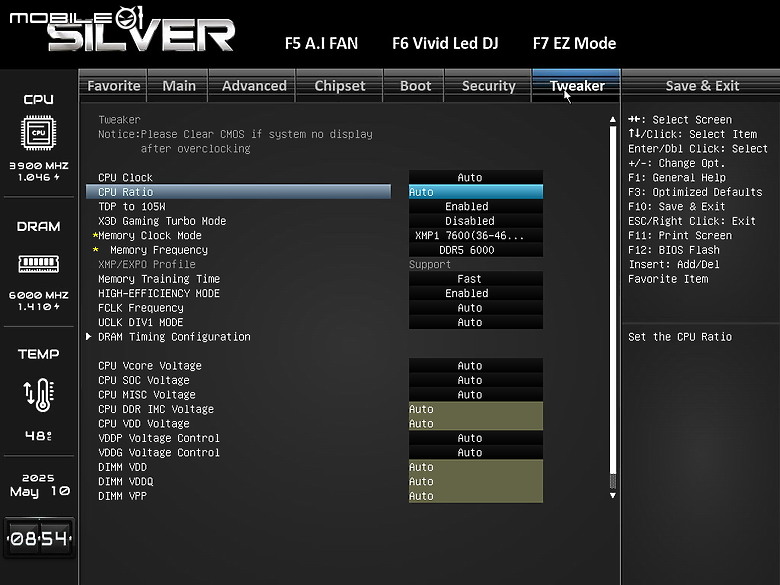The image size is (780, 585).
Task: Select X3D Gaming Turbo Mode label
Action: coord(162,221)
